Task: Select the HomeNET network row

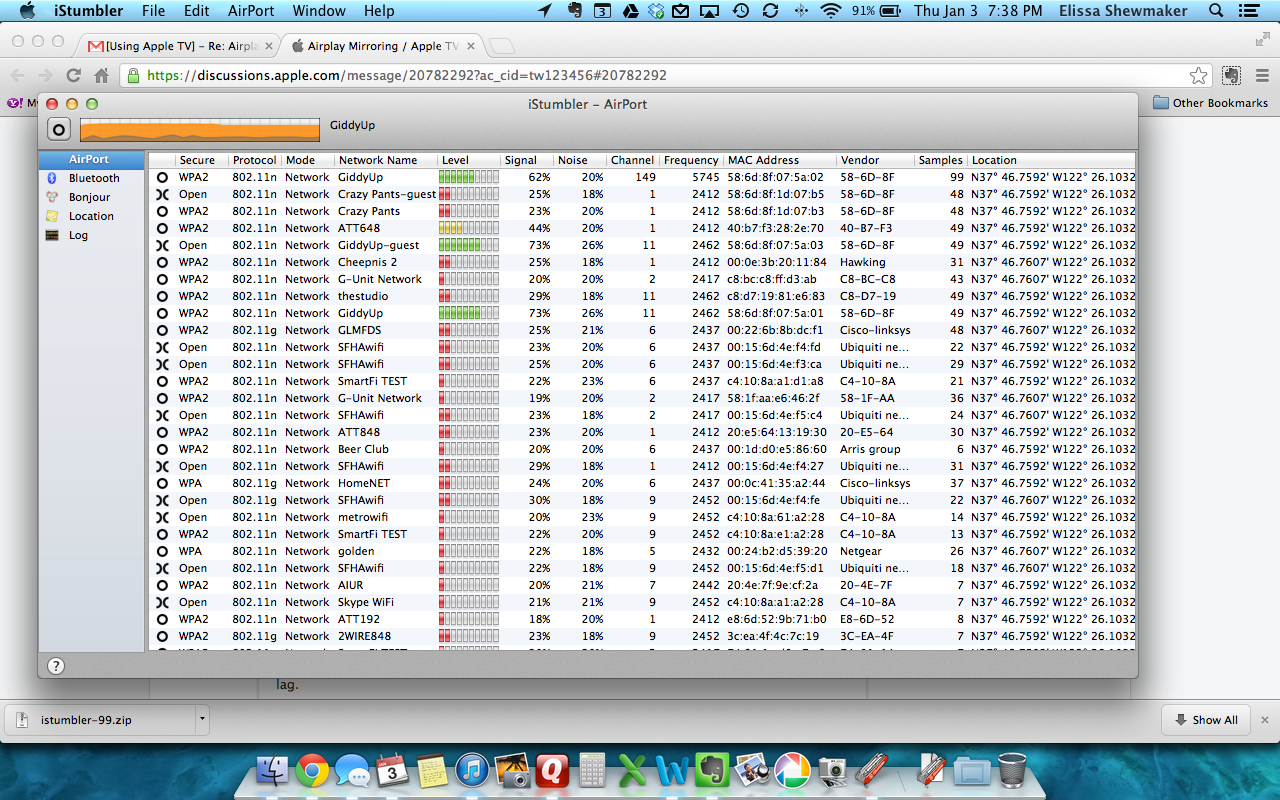Action: pyautogui.click(x=642, y=483)
